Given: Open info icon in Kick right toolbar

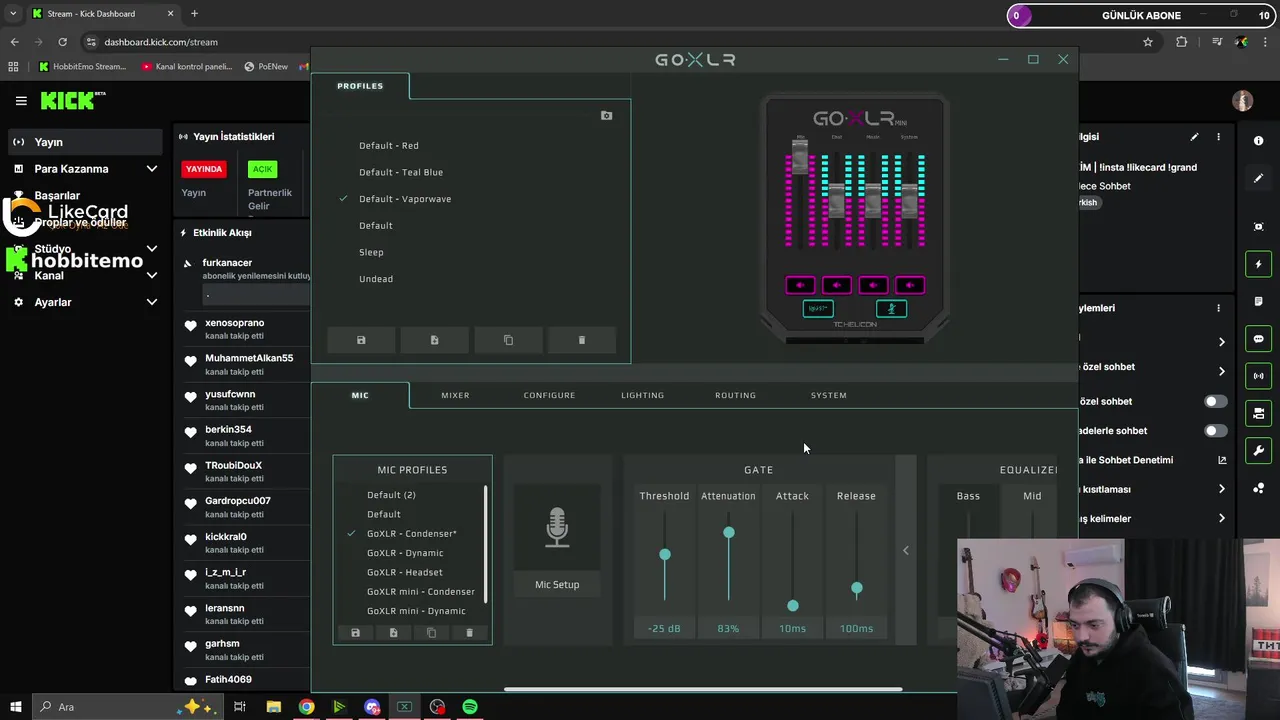Looking at the screenshot, I should pyautogui.click(x=1258, y=141).
